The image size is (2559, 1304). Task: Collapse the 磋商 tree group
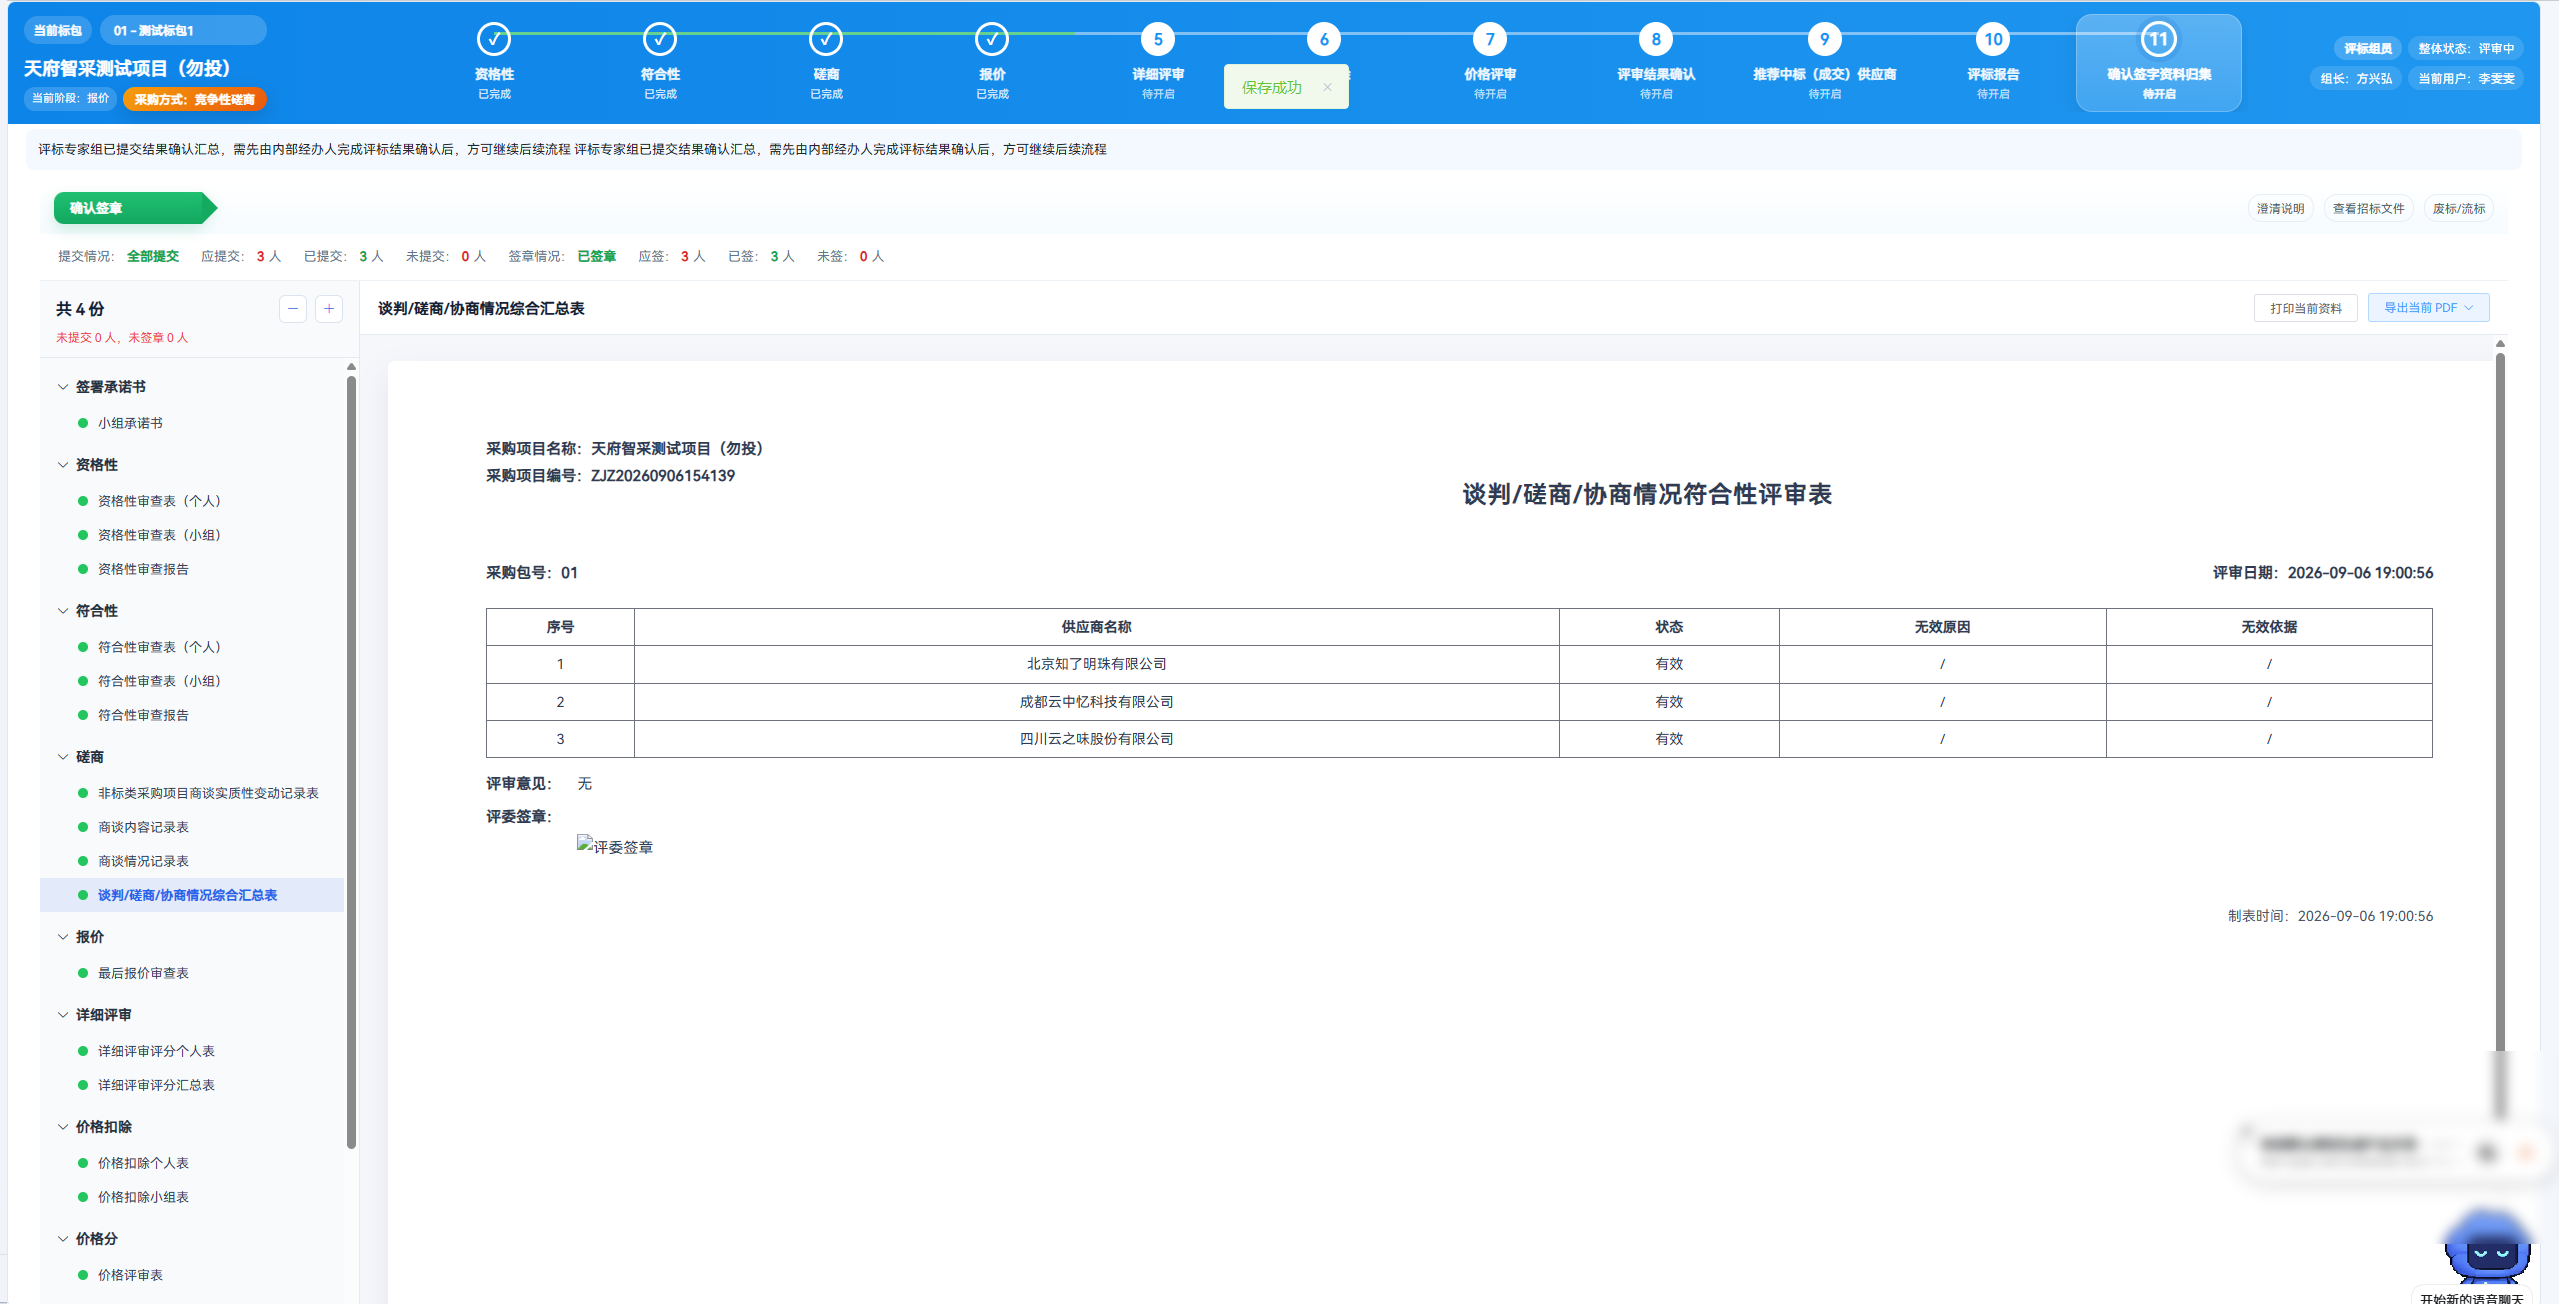click(63, 757)
